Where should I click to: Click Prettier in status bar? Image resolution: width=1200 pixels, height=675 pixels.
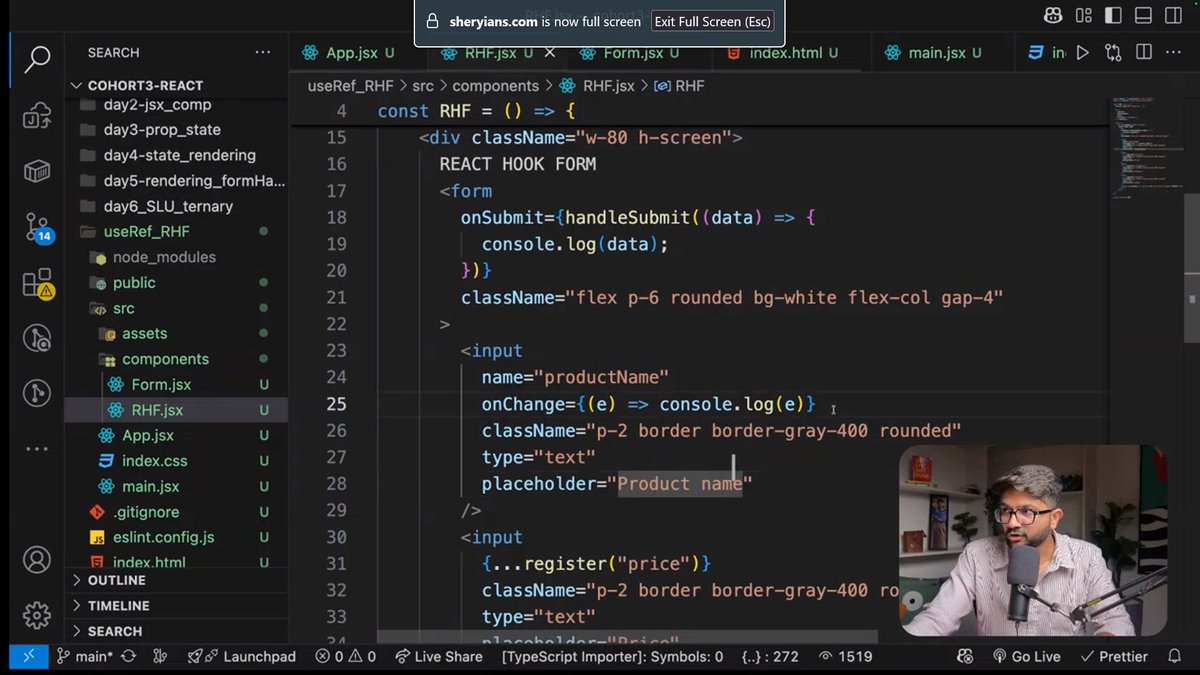1113,657
